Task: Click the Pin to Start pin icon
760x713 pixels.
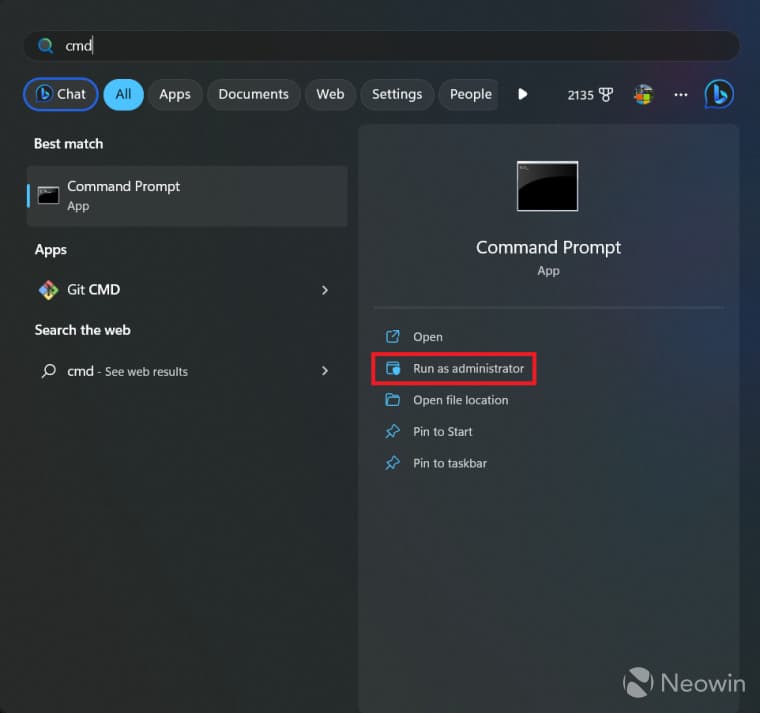Action: pos(393,431)
